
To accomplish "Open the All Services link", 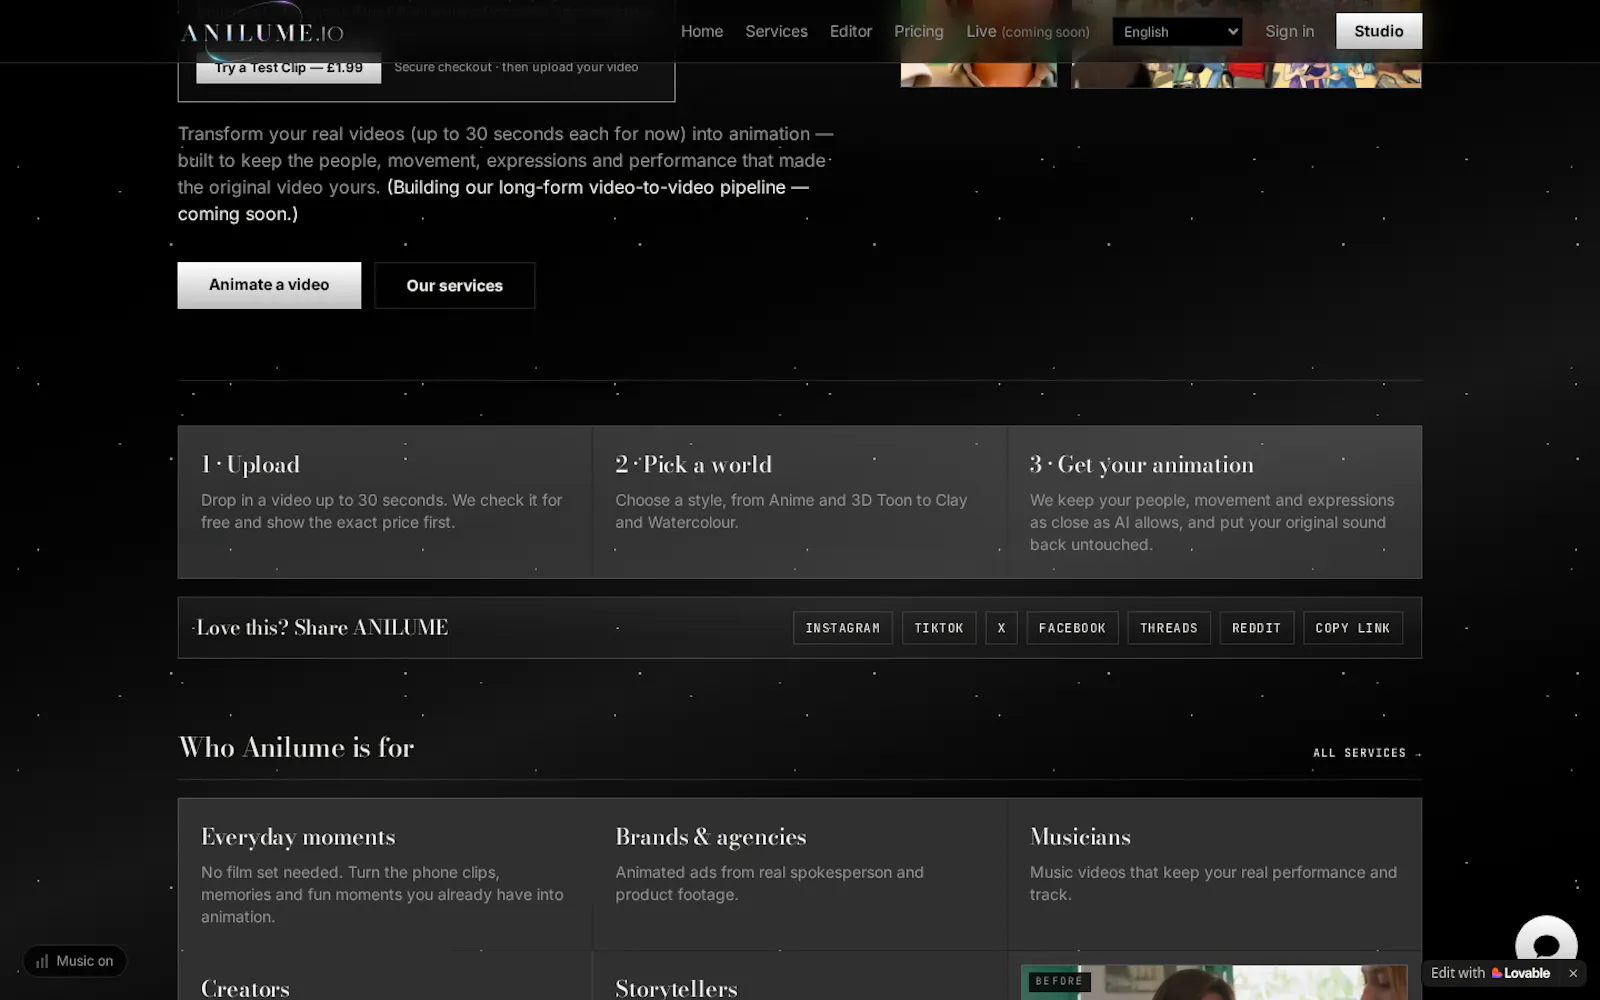I will [x=1366, y=753].
